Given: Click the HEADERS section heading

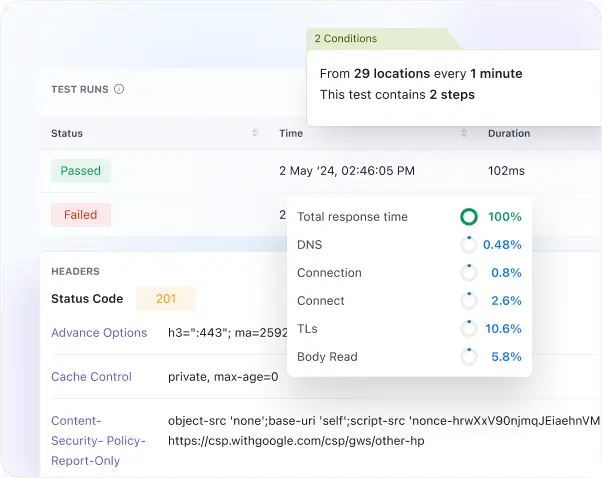Looking at the screenshot, I should pyautogui.click(x=75, y=271).
